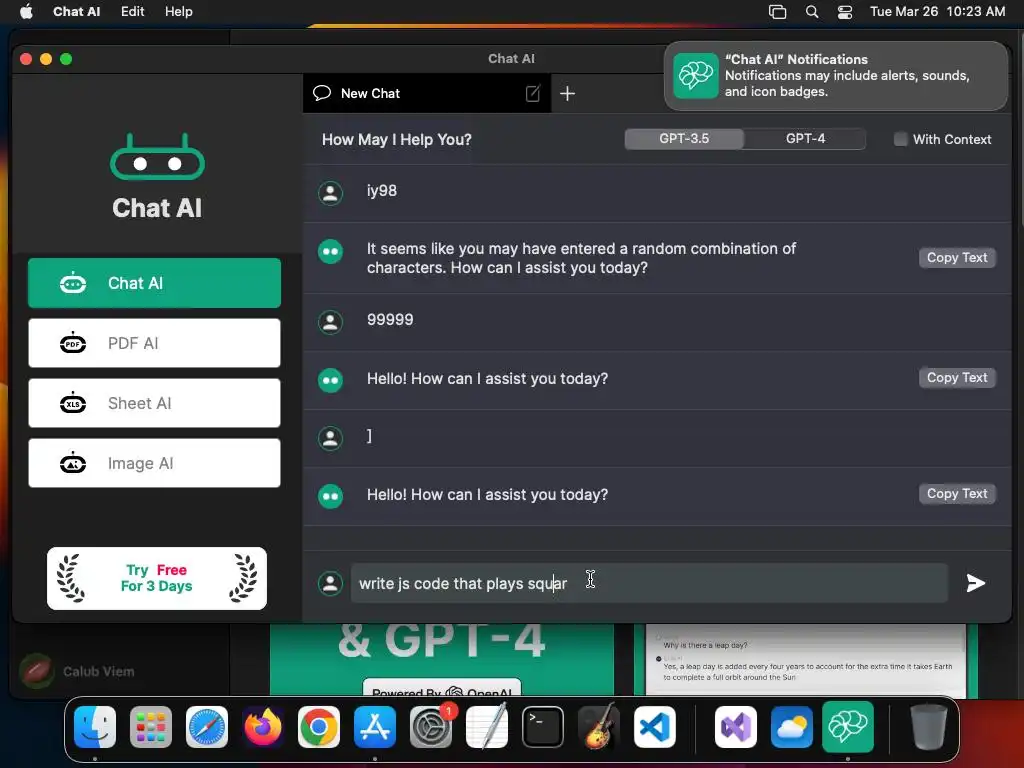The image size is (1024, 768).
Task: Launch Firefox from the Dock
Action: pyautogui.click(x=263, y=727)
